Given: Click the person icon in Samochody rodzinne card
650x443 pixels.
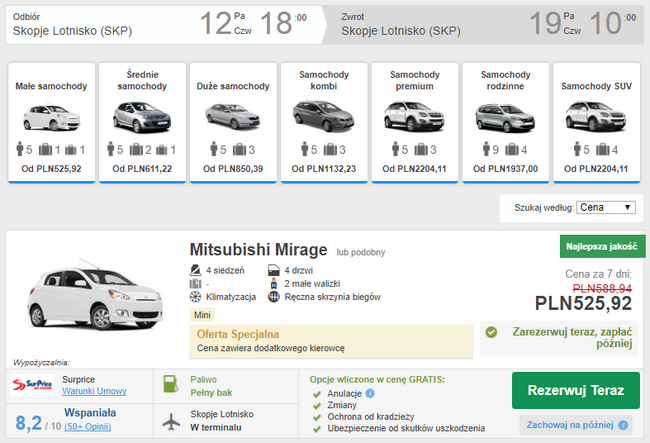Looking at the screenshot, I should [x=486, y=149].
